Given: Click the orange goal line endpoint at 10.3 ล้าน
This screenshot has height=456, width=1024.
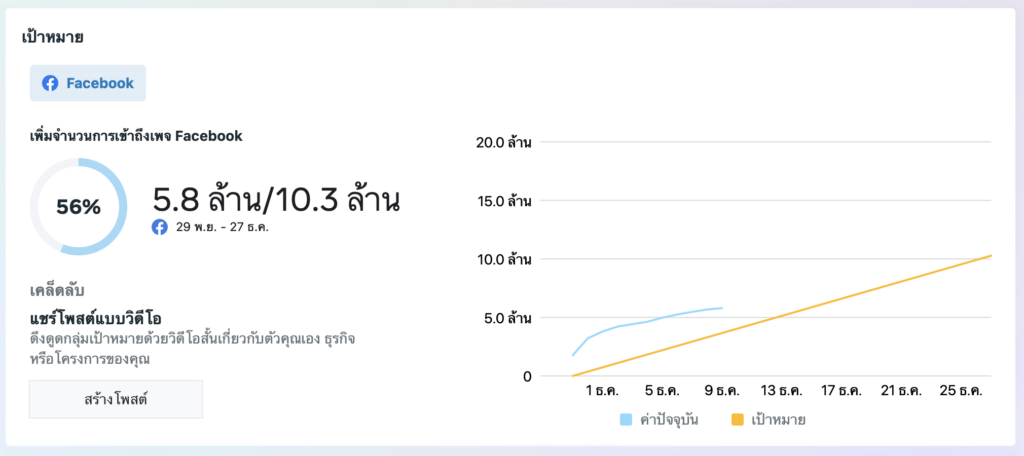Looking at the screenshot, I should (991, 255).
